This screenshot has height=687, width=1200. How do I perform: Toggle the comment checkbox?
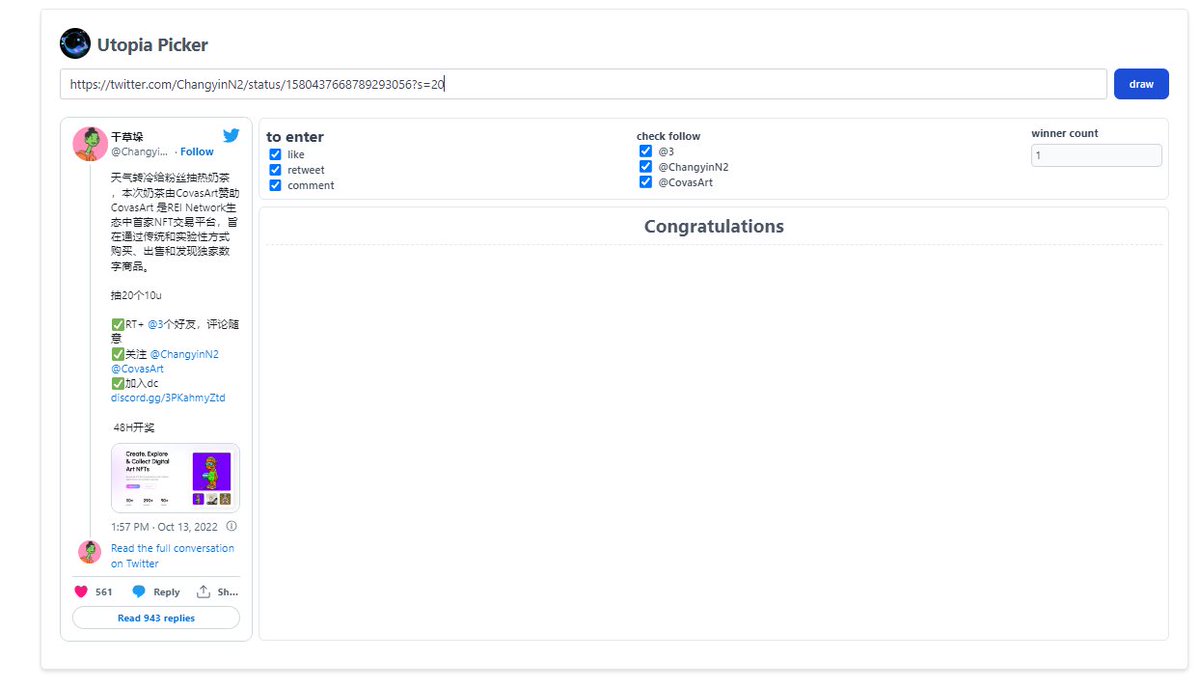275,185
